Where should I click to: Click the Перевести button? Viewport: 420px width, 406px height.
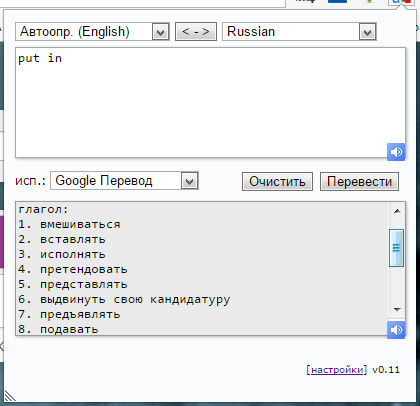(x=359, y=182)
